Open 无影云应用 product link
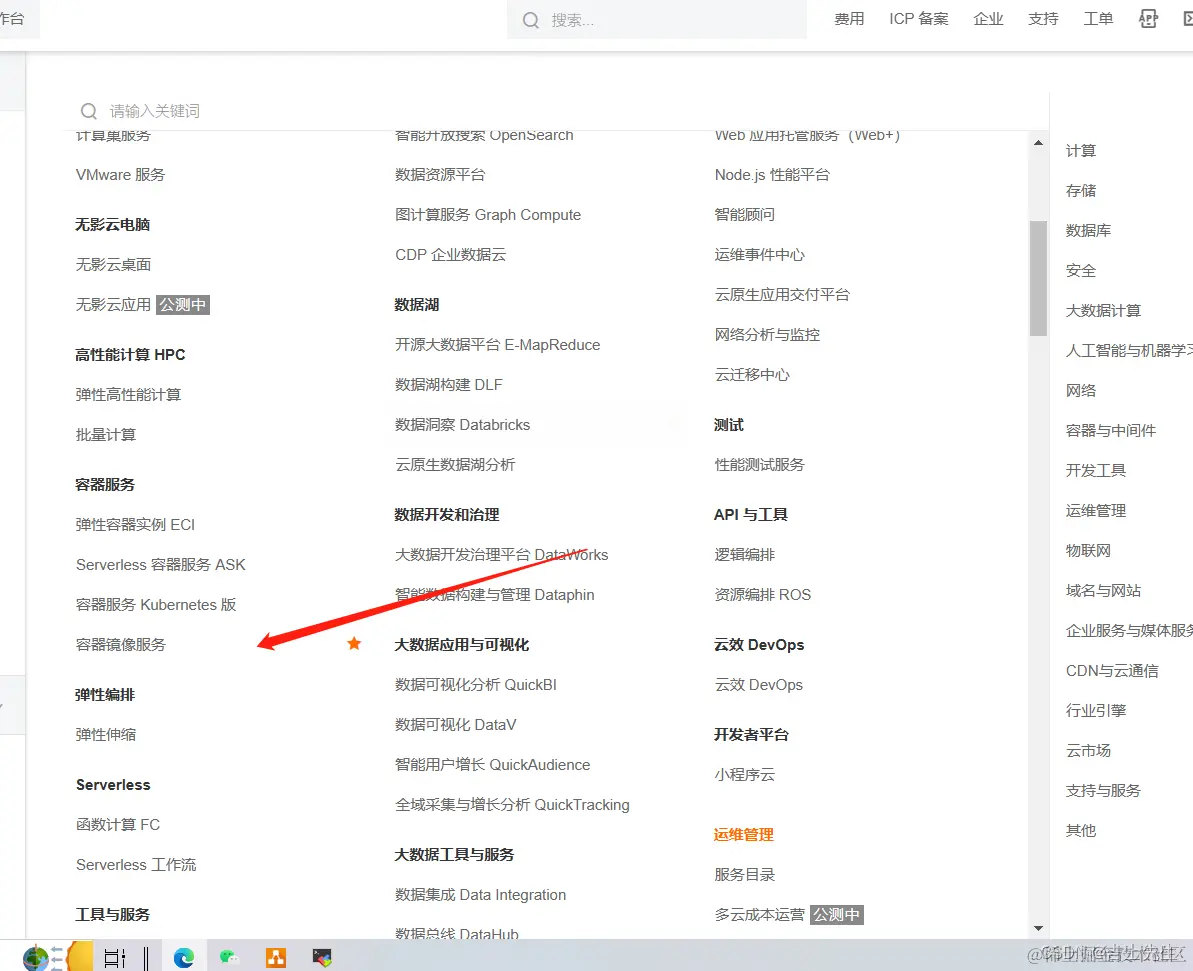Viewport: 1193px width, 971px height. [113, 304]
